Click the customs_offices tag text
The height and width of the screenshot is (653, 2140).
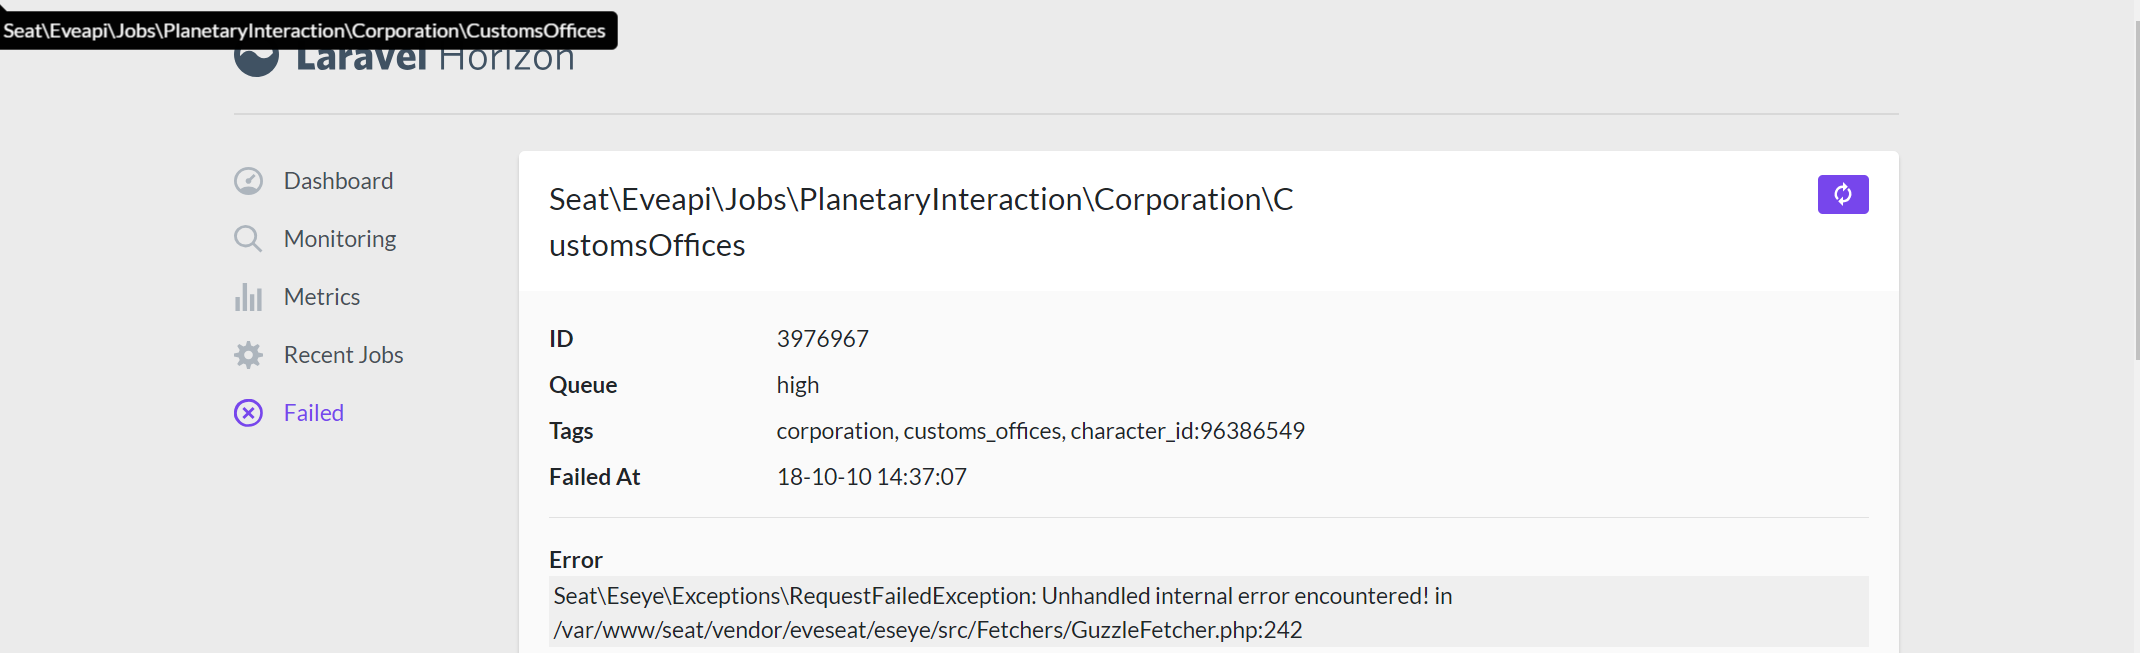click(x=983, y=430)
